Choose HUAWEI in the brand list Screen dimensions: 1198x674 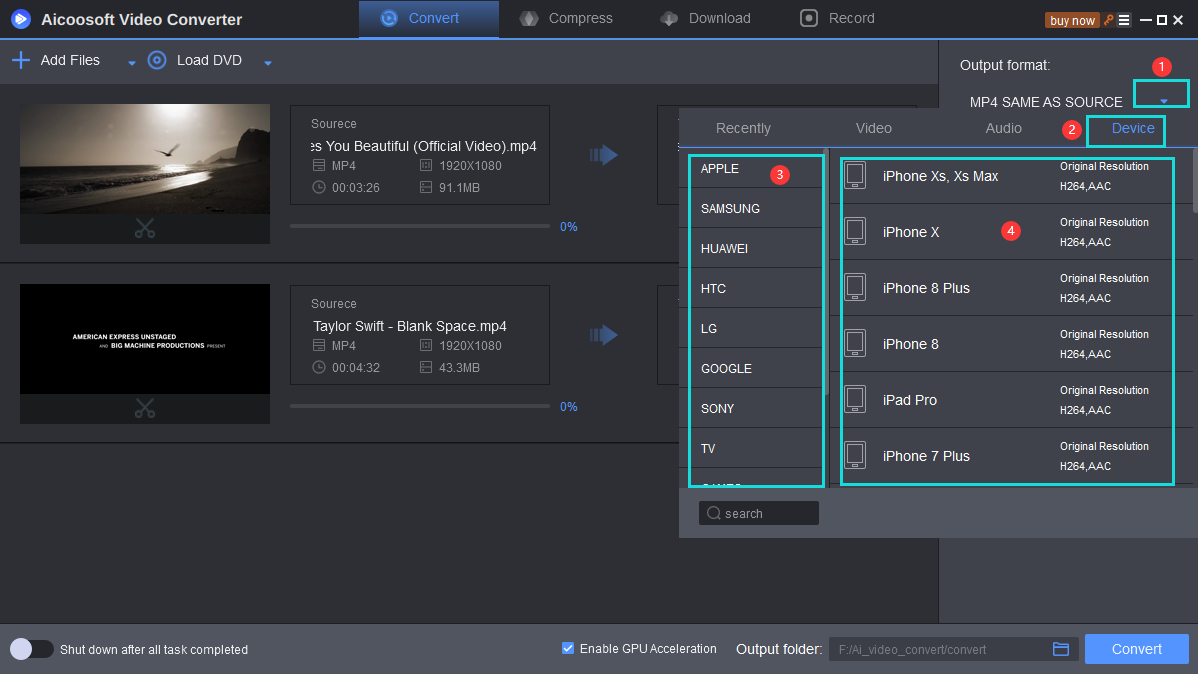click(x=753, y=248)
